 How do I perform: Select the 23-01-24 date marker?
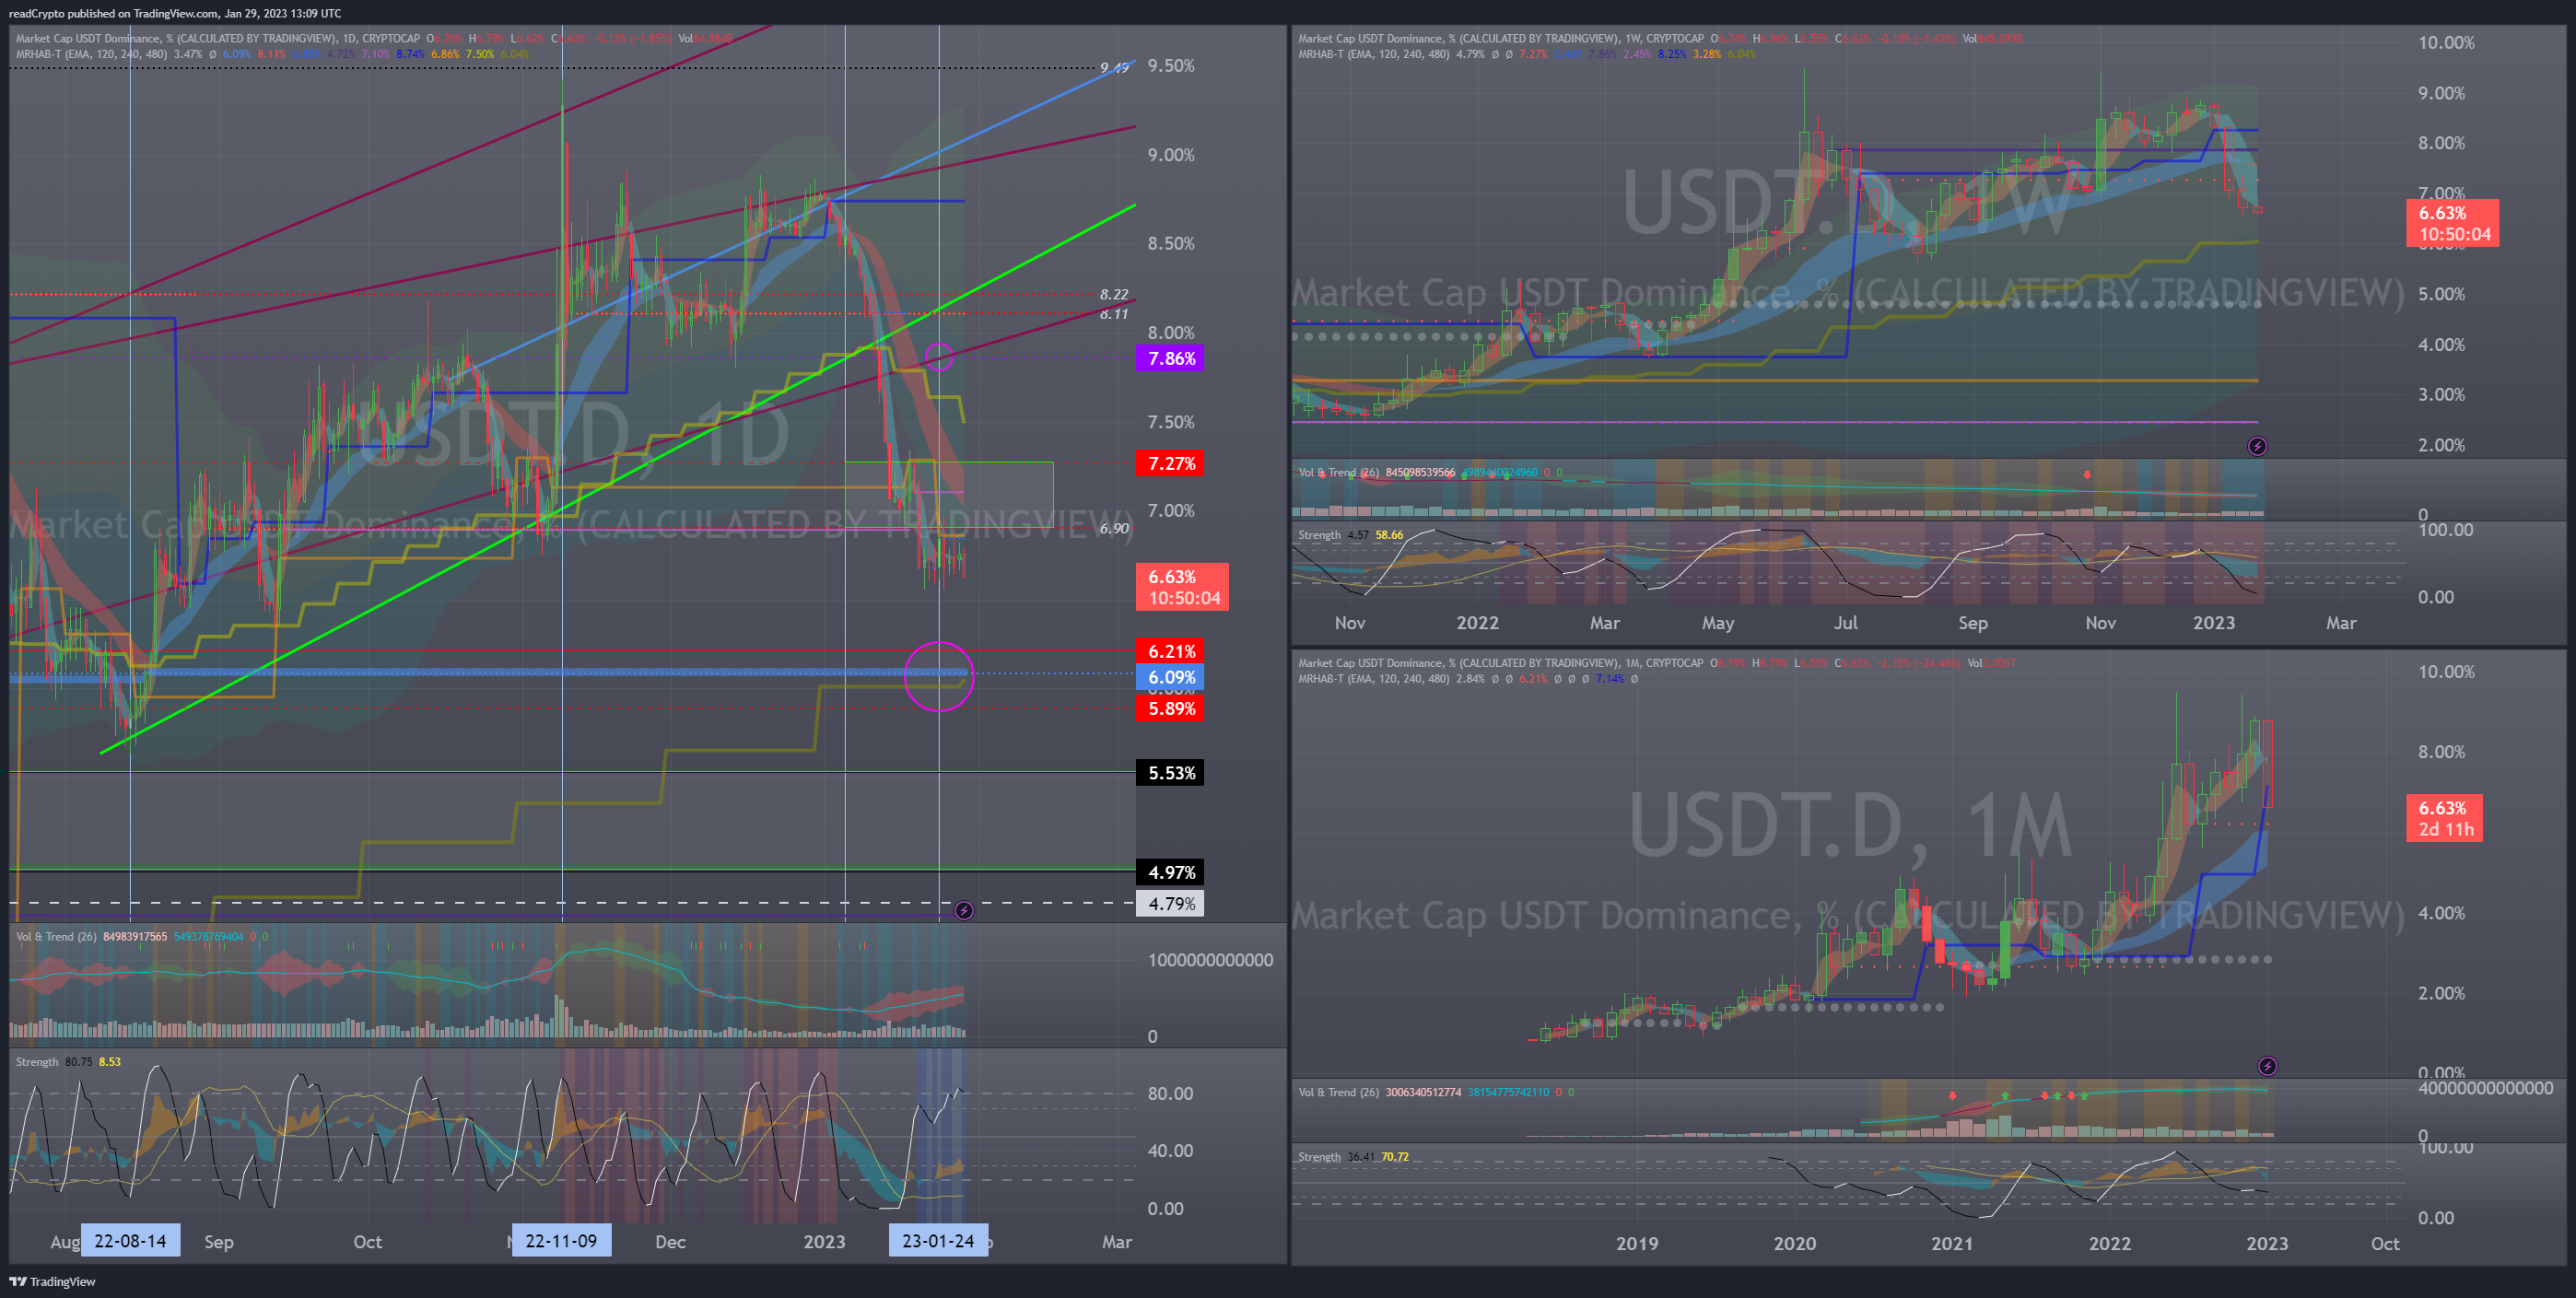(938, 1240)
